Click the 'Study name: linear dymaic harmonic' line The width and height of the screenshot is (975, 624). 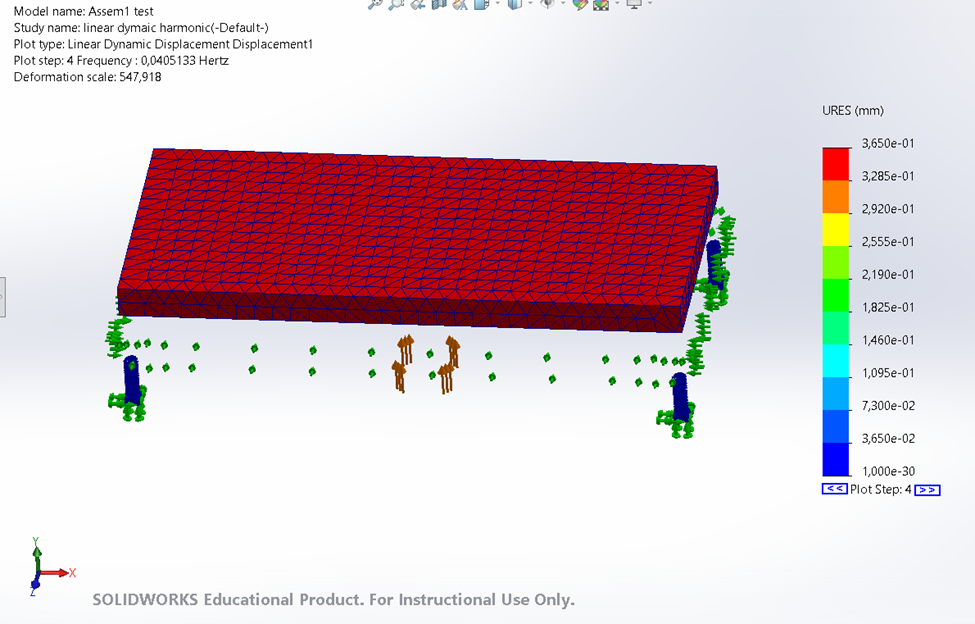point(141,27)
